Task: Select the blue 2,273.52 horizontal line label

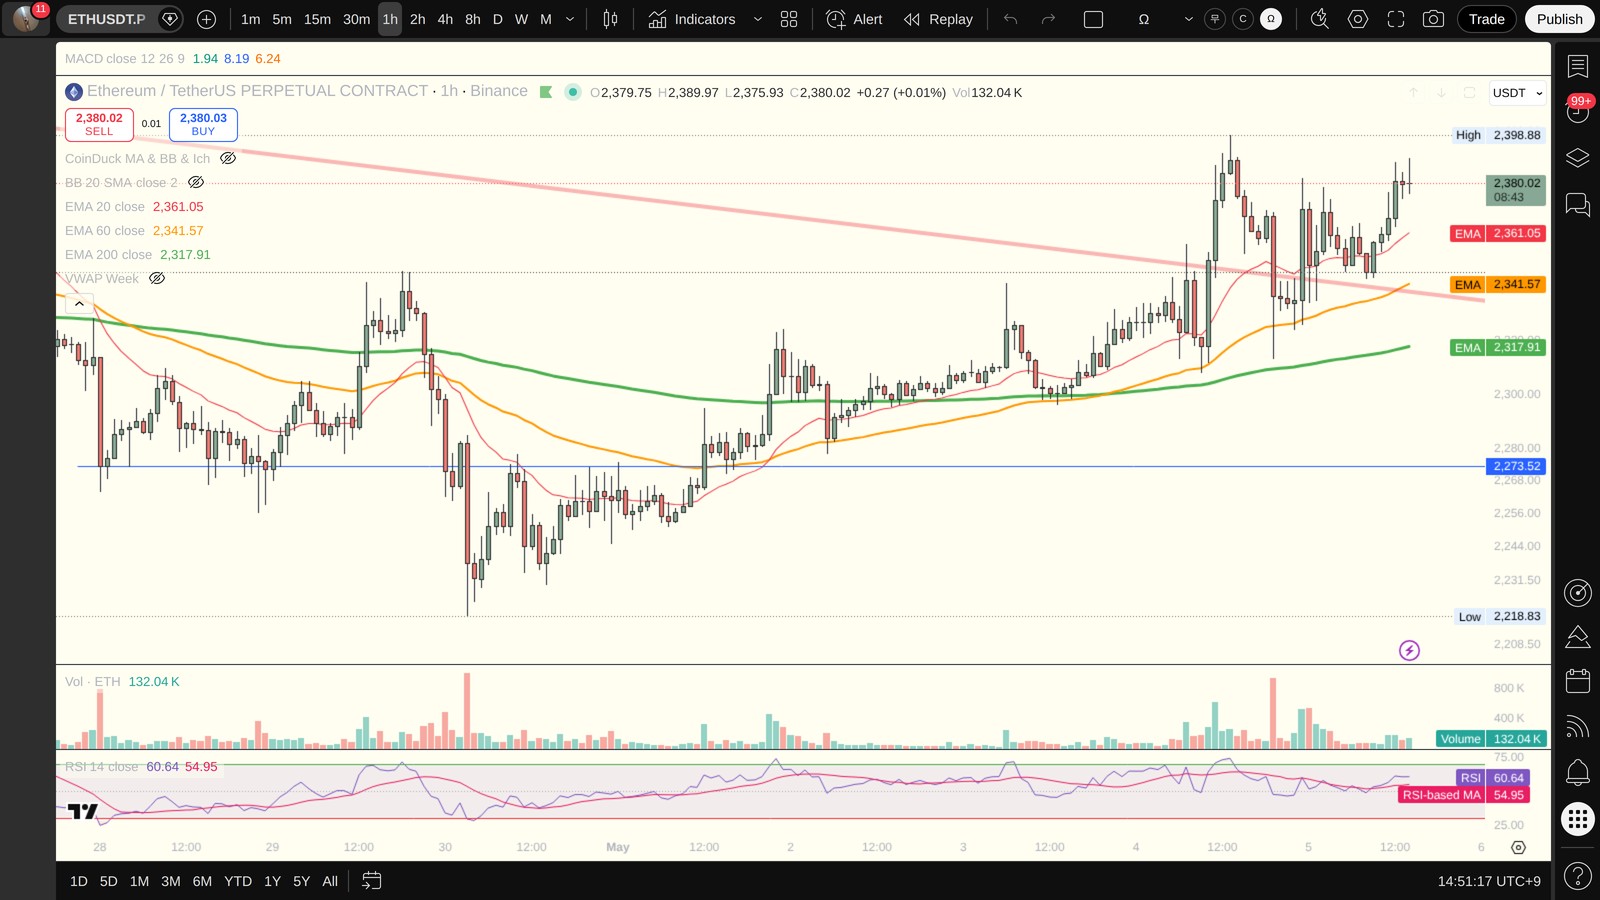Action: pyautogui.click(x=1517, y=466)
